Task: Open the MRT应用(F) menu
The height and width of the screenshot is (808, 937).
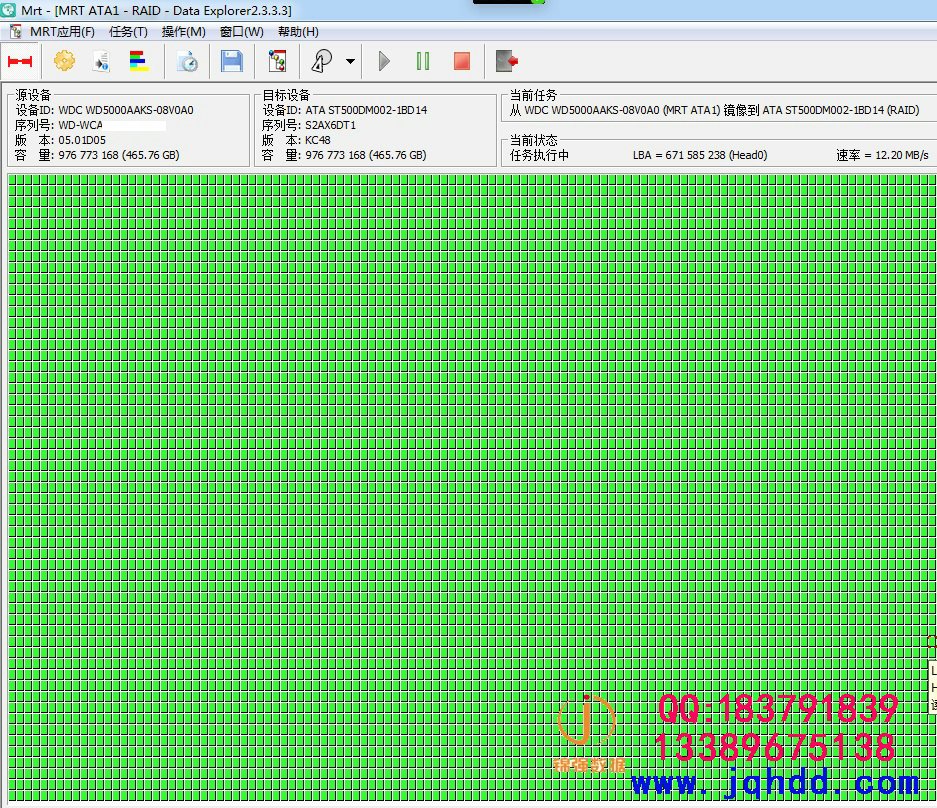Action: click(x=62, y=32)
